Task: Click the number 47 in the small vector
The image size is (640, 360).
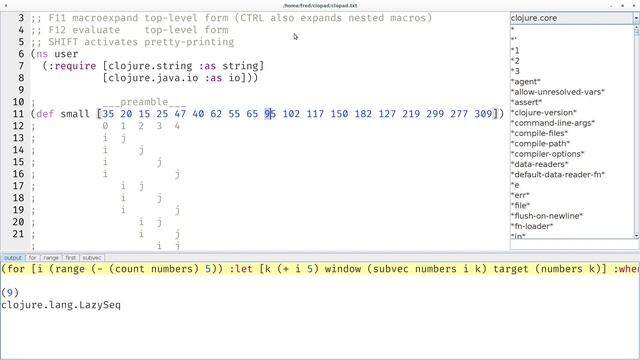Action: 180,114
